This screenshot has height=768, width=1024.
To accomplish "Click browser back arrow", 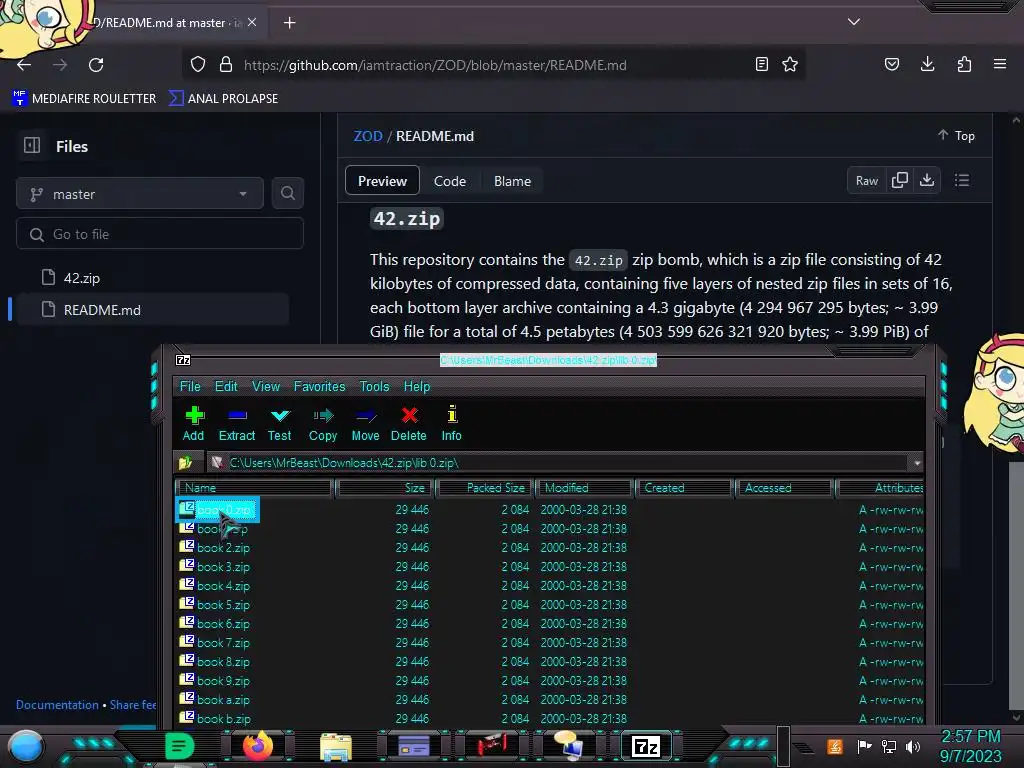I will point(24,65).
